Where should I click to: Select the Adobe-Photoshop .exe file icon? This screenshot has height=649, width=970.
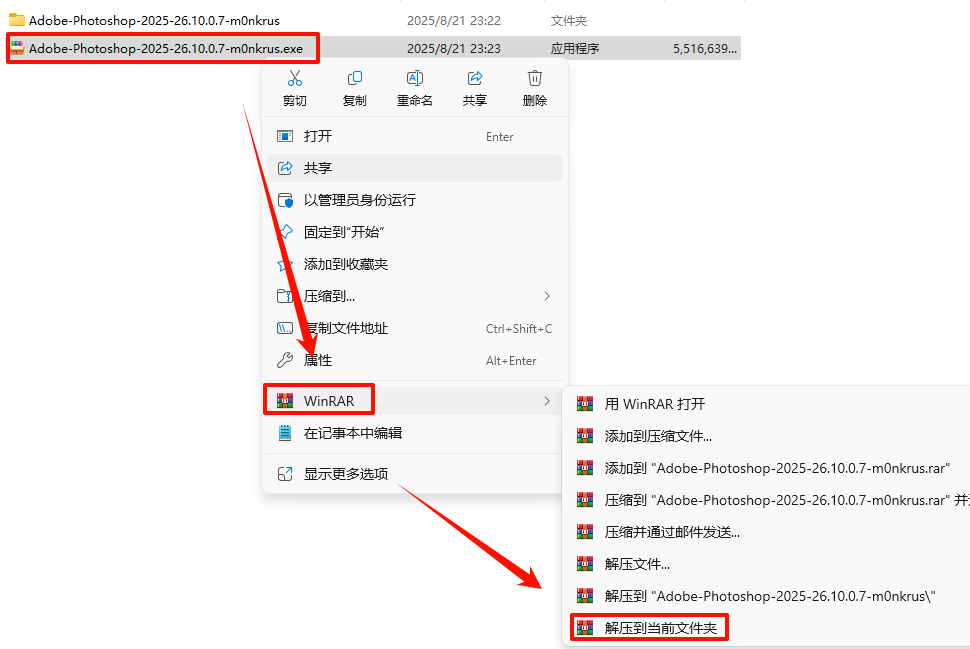tap(17, 48)
